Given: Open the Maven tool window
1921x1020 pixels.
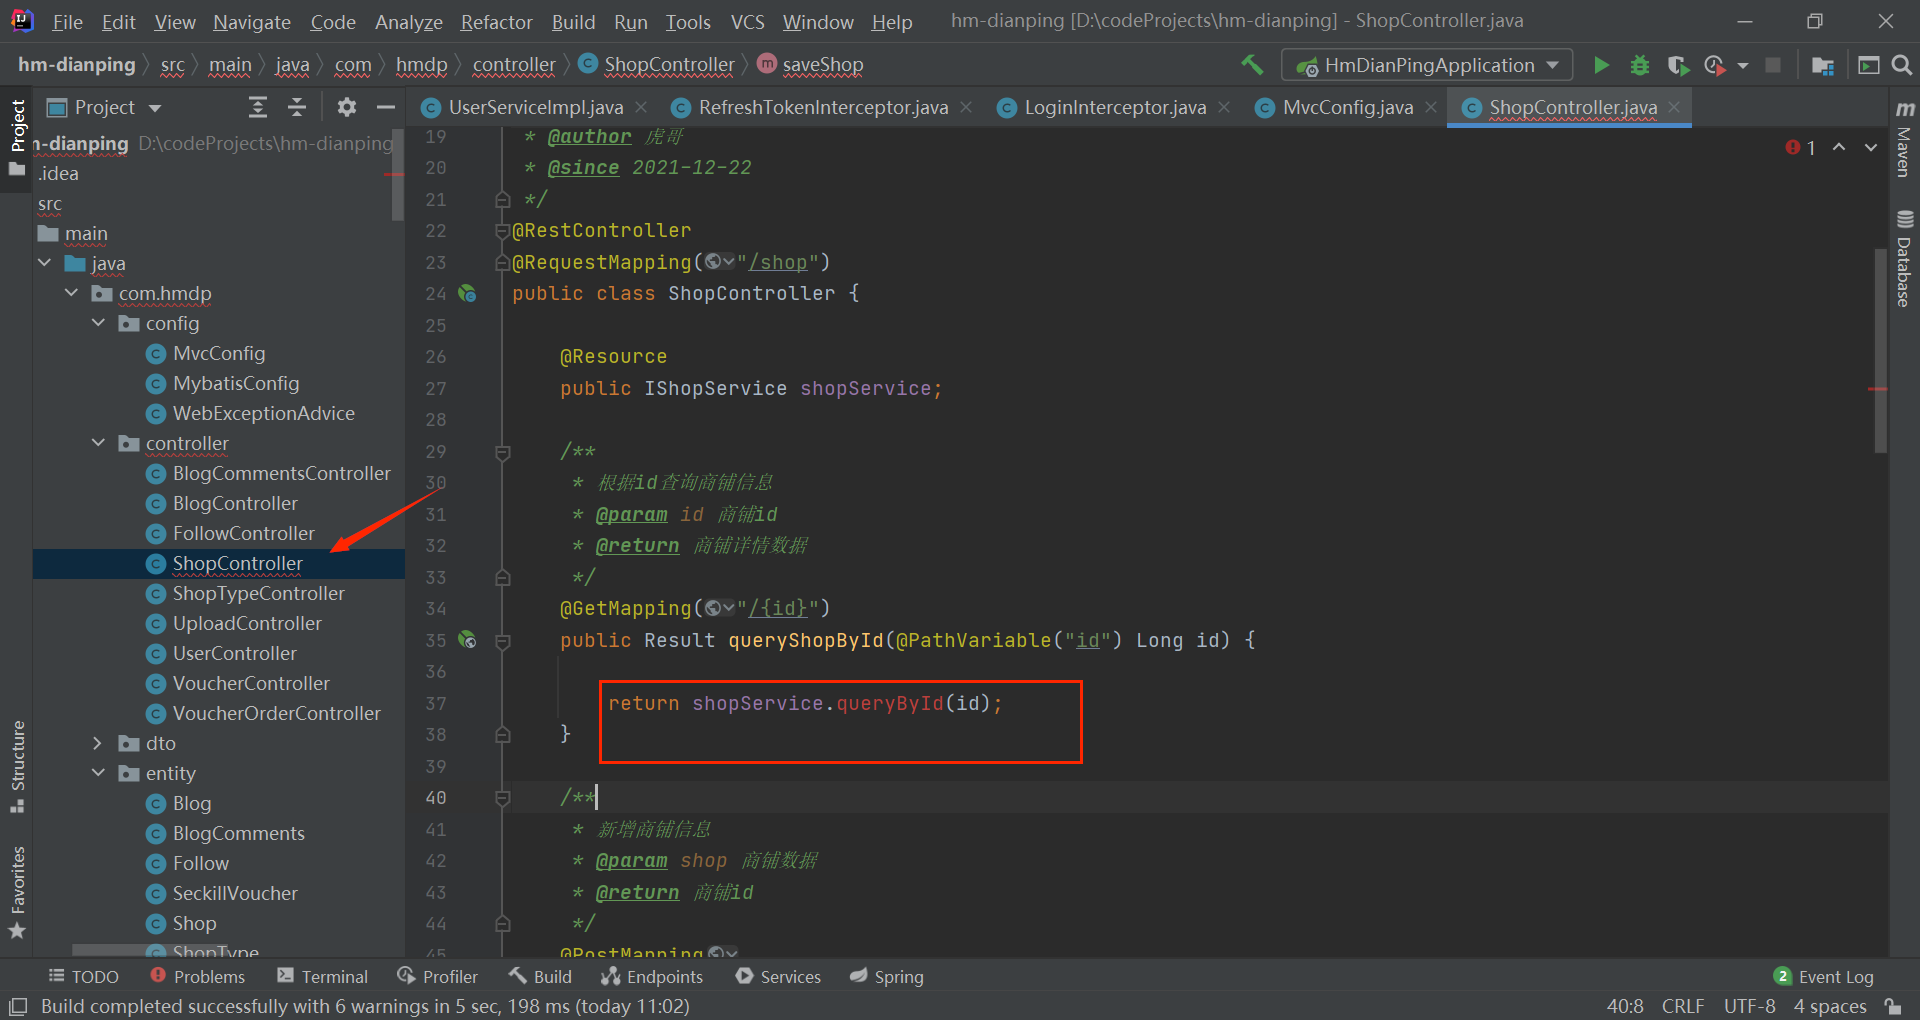Looking at the screenshot, I should click(x=1905, y=138).
